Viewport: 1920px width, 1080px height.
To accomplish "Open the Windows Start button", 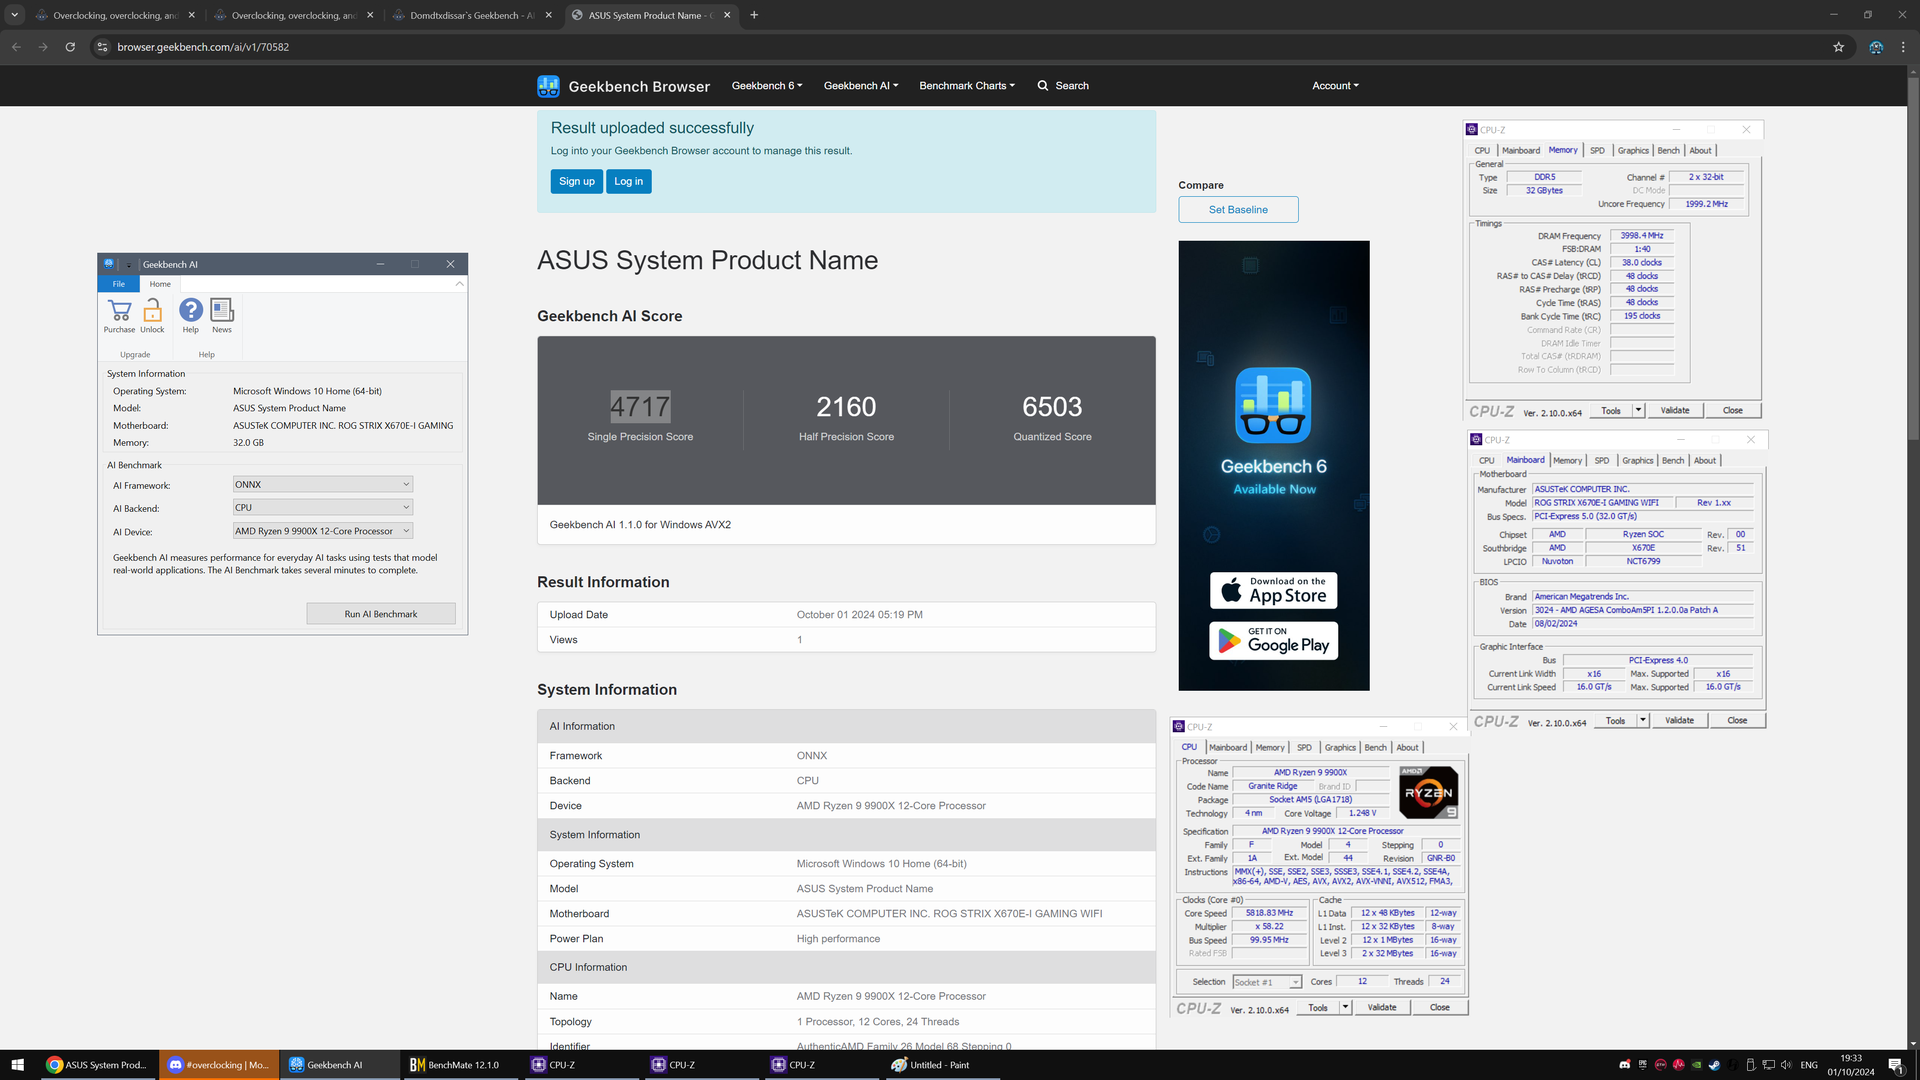I will 17,1065.
